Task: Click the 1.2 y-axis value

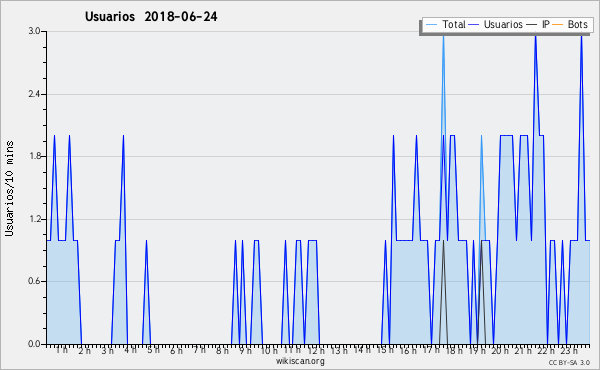Action: [x=34, y=219]
